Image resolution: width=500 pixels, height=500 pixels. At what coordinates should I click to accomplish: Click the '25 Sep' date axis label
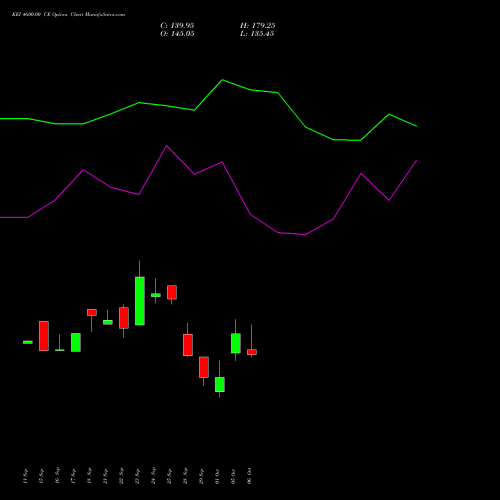[x=170, y=476]
